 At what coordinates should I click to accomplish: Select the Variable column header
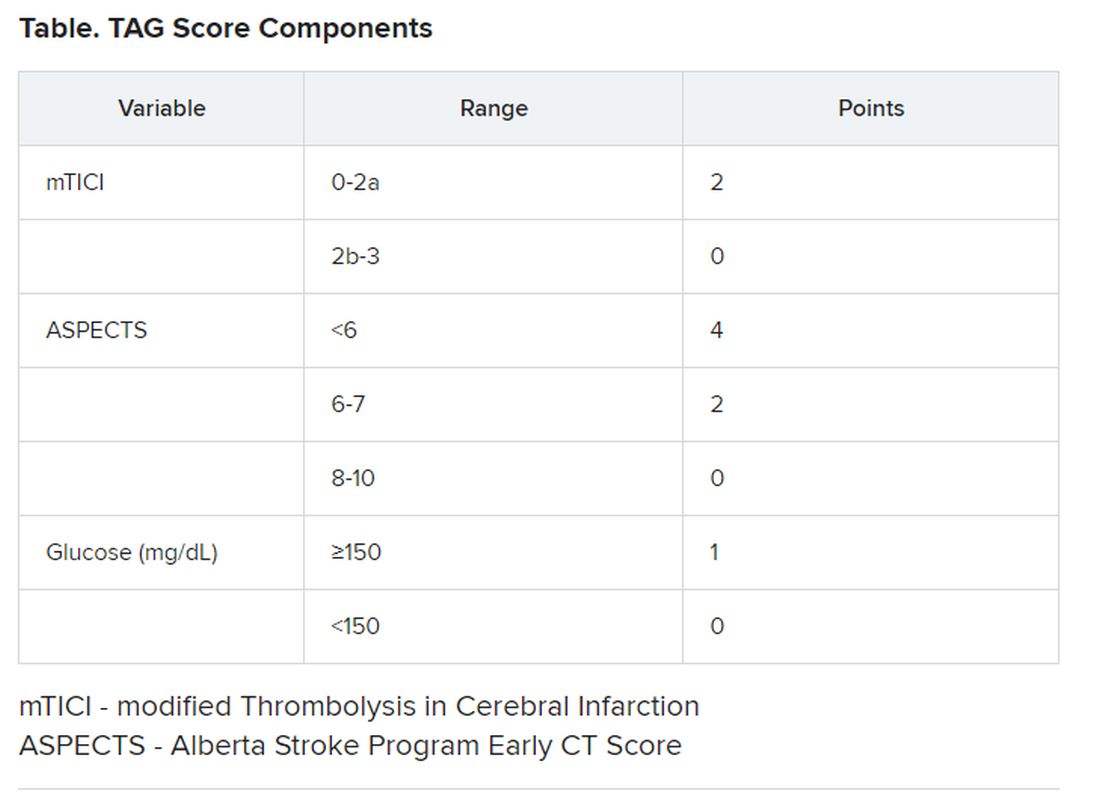(162, 108)
